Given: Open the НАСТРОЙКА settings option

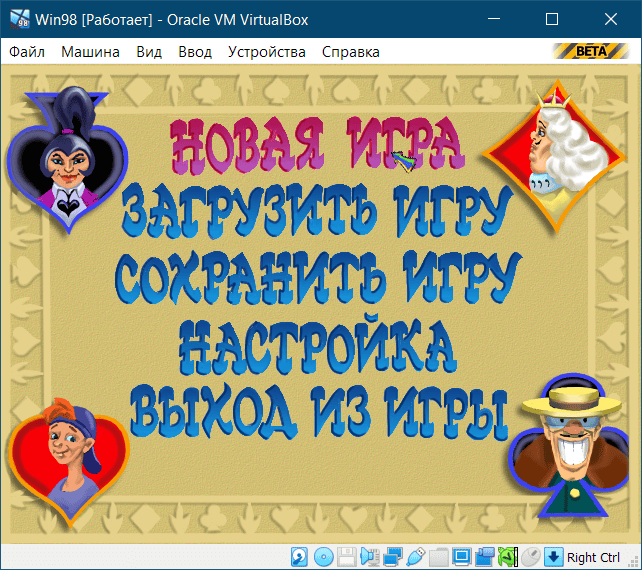Looking at the screenshot, I should (x=317, y=345).
